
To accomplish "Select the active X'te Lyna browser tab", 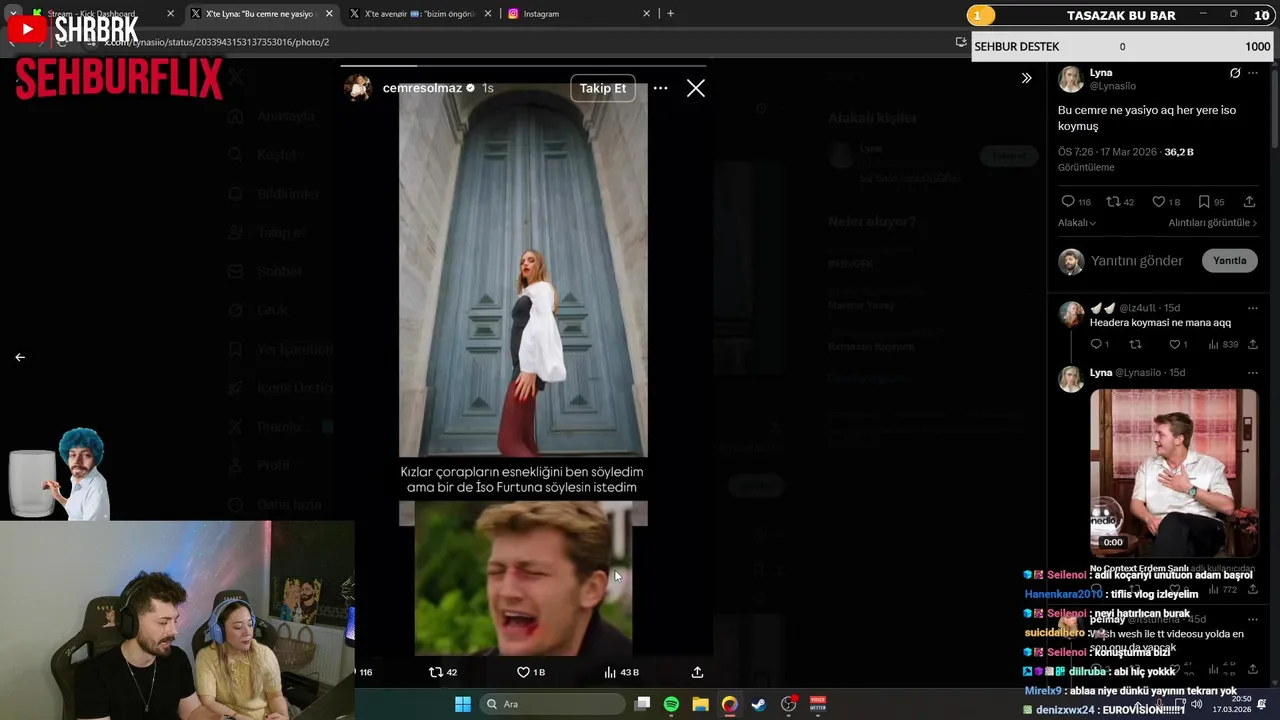I will point(260,14).
